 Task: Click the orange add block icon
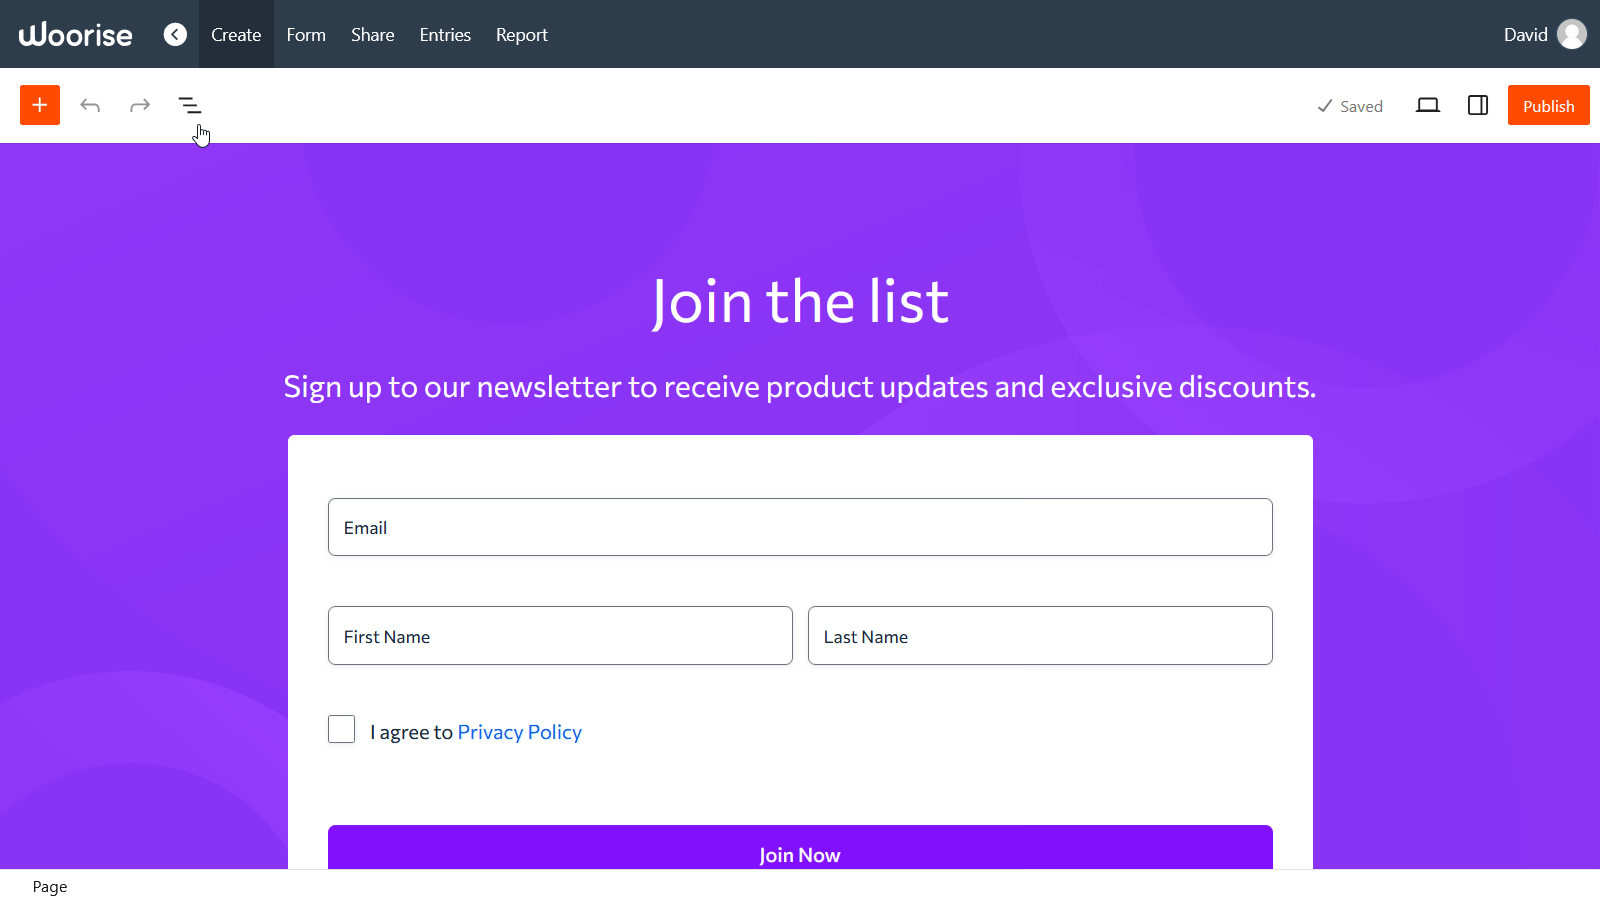pyautogui.click(x=39, y=105)
